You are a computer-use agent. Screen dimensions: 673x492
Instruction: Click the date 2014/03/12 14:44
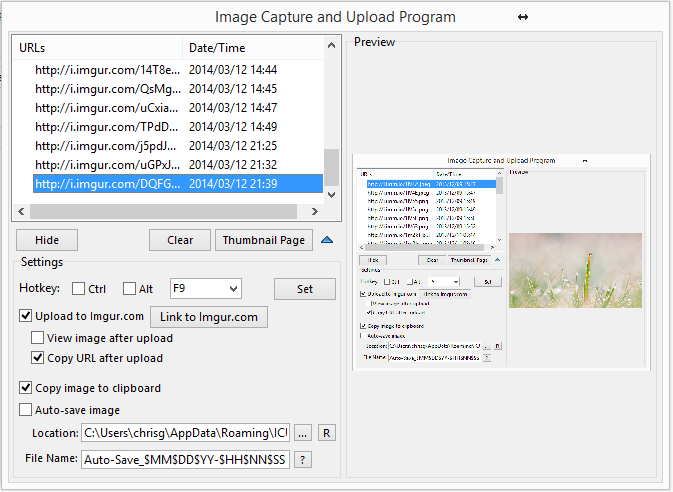coord(233,70)
